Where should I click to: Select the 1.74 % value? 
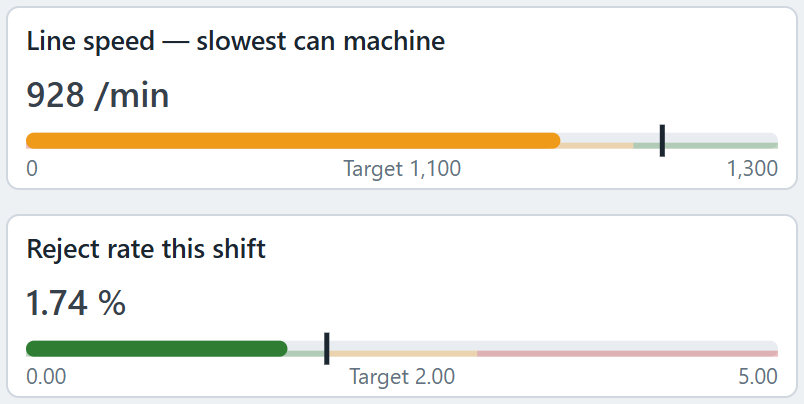tap(76, 303)
